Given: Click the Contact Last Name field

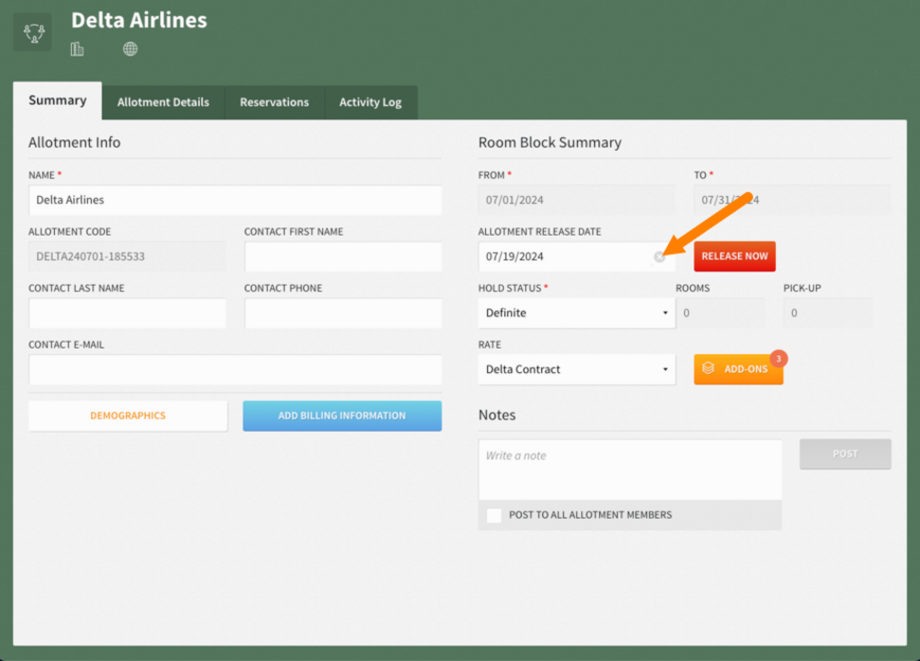Looking at the screenshot, I should pos(127,313).
